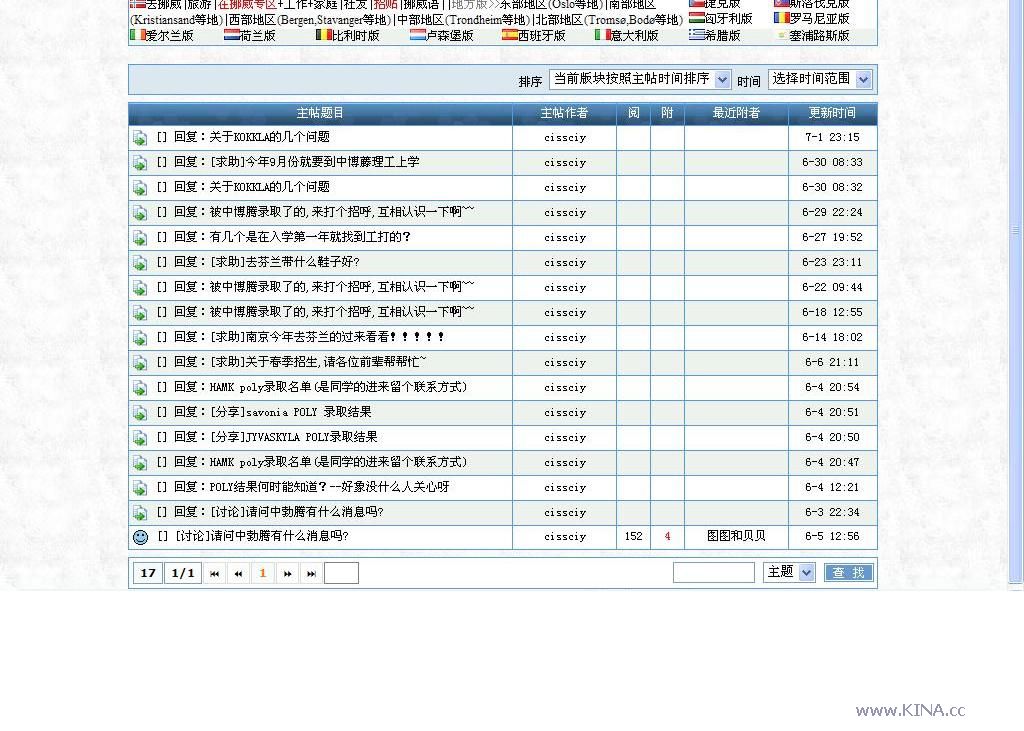This screenshot has width=1024, height=731.
Task: Click the page jump input box
Action: point(341,573)
